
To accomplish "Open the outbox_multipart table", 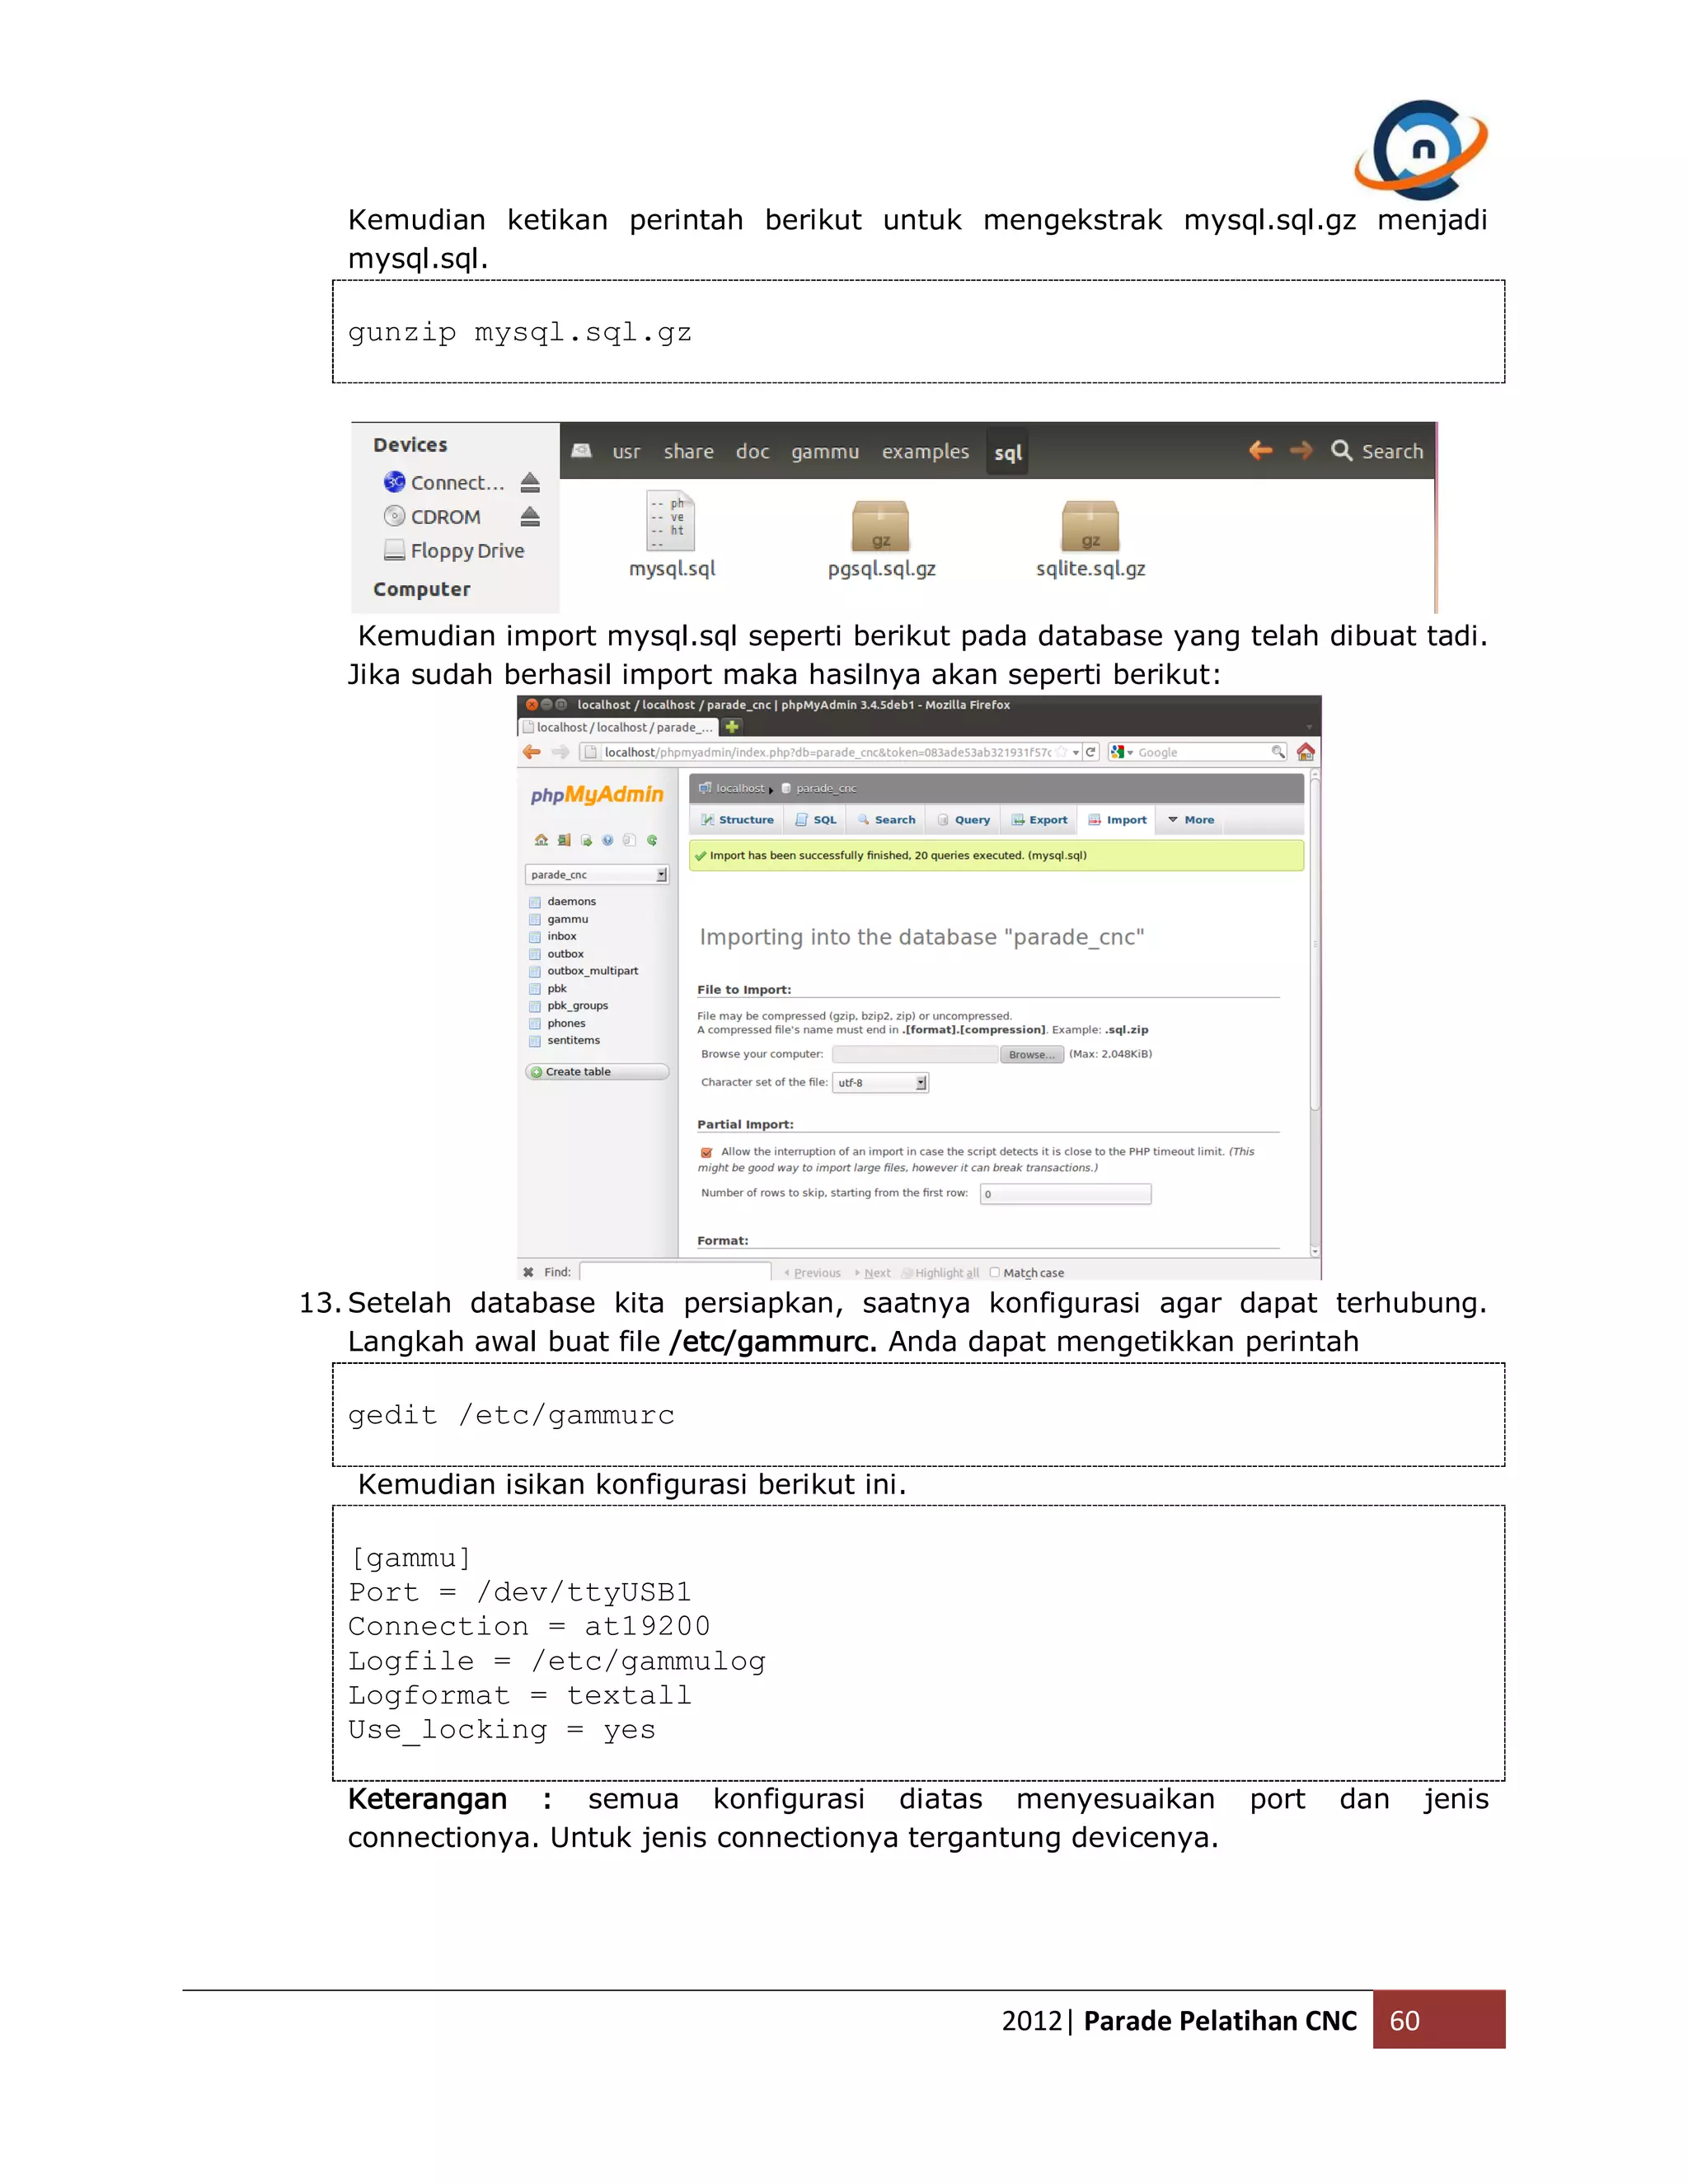I will click(x=592, y=971).
